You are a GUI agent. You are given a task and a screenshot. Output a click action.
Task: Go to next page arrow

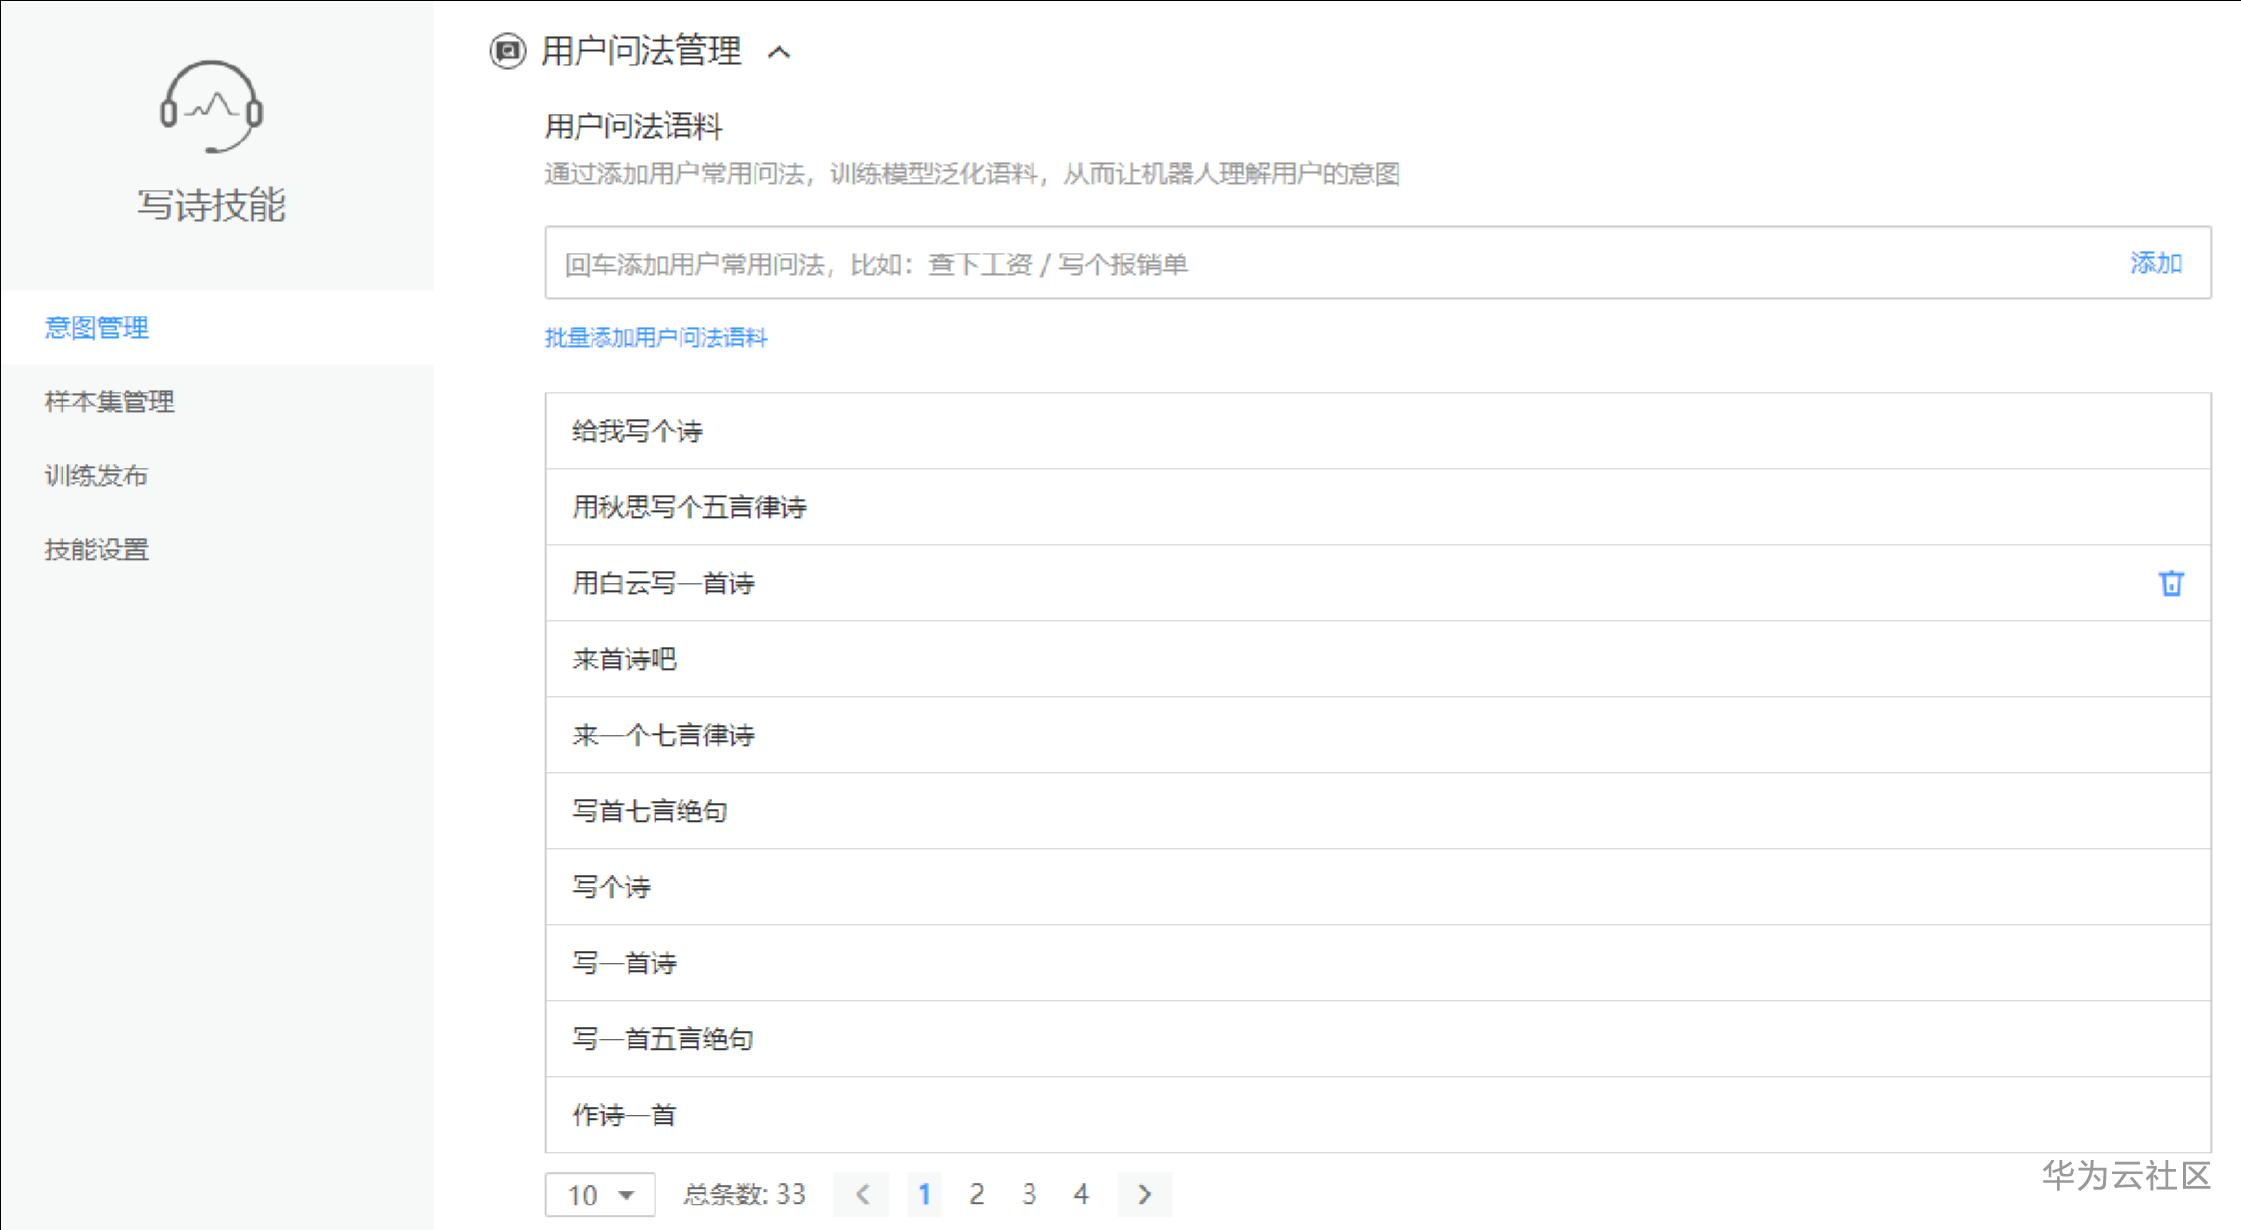coord(1144,1194)
